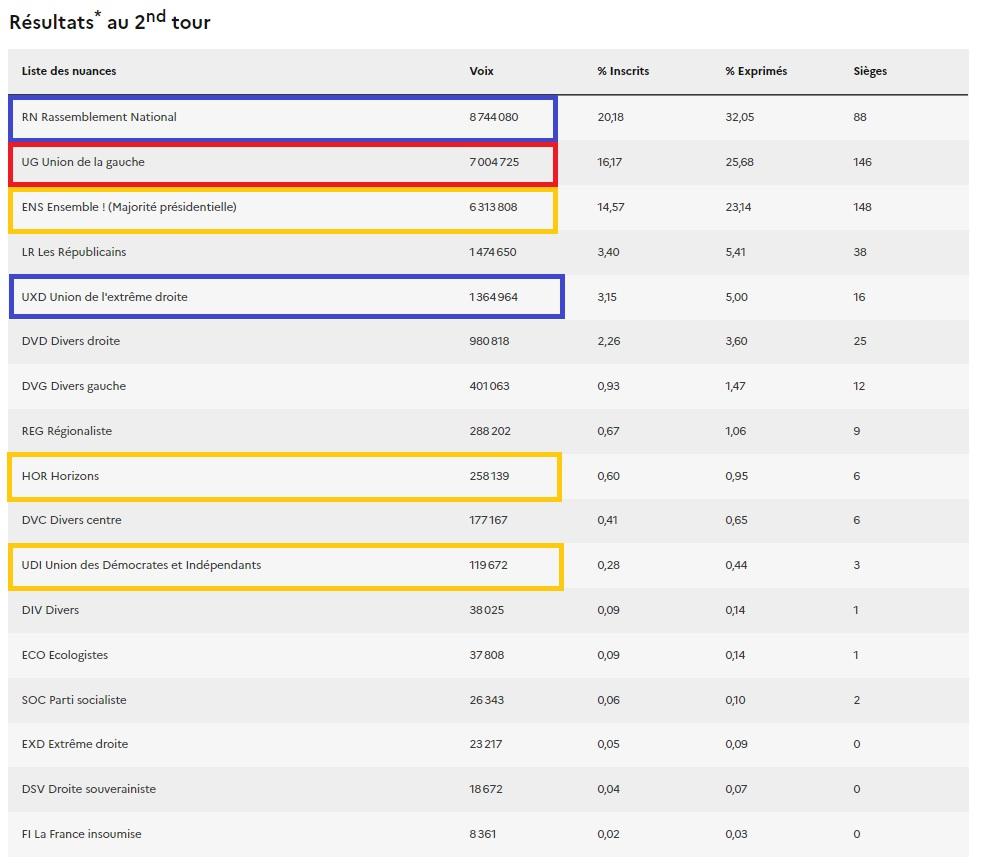Click the "Liste des nuances" column header
The width and height of the screenshot is (982, 868).
[x=69, y=71]
